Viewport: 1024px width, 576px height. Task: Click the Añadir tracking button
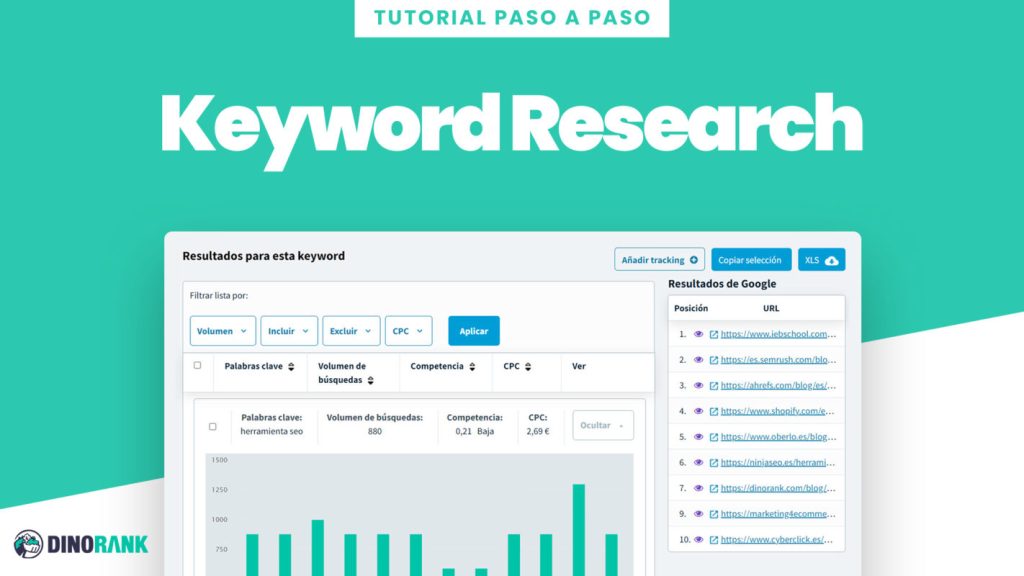(x=659, y=259)
